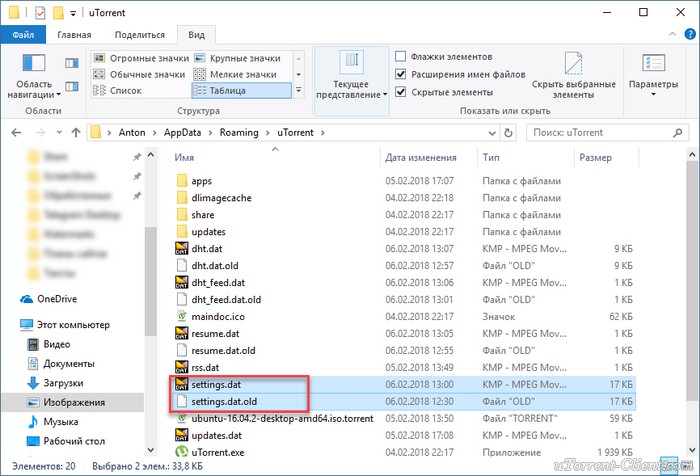700x476 pixels.
Task: Switch to Extra large icons view
Action: coord(141,58)
